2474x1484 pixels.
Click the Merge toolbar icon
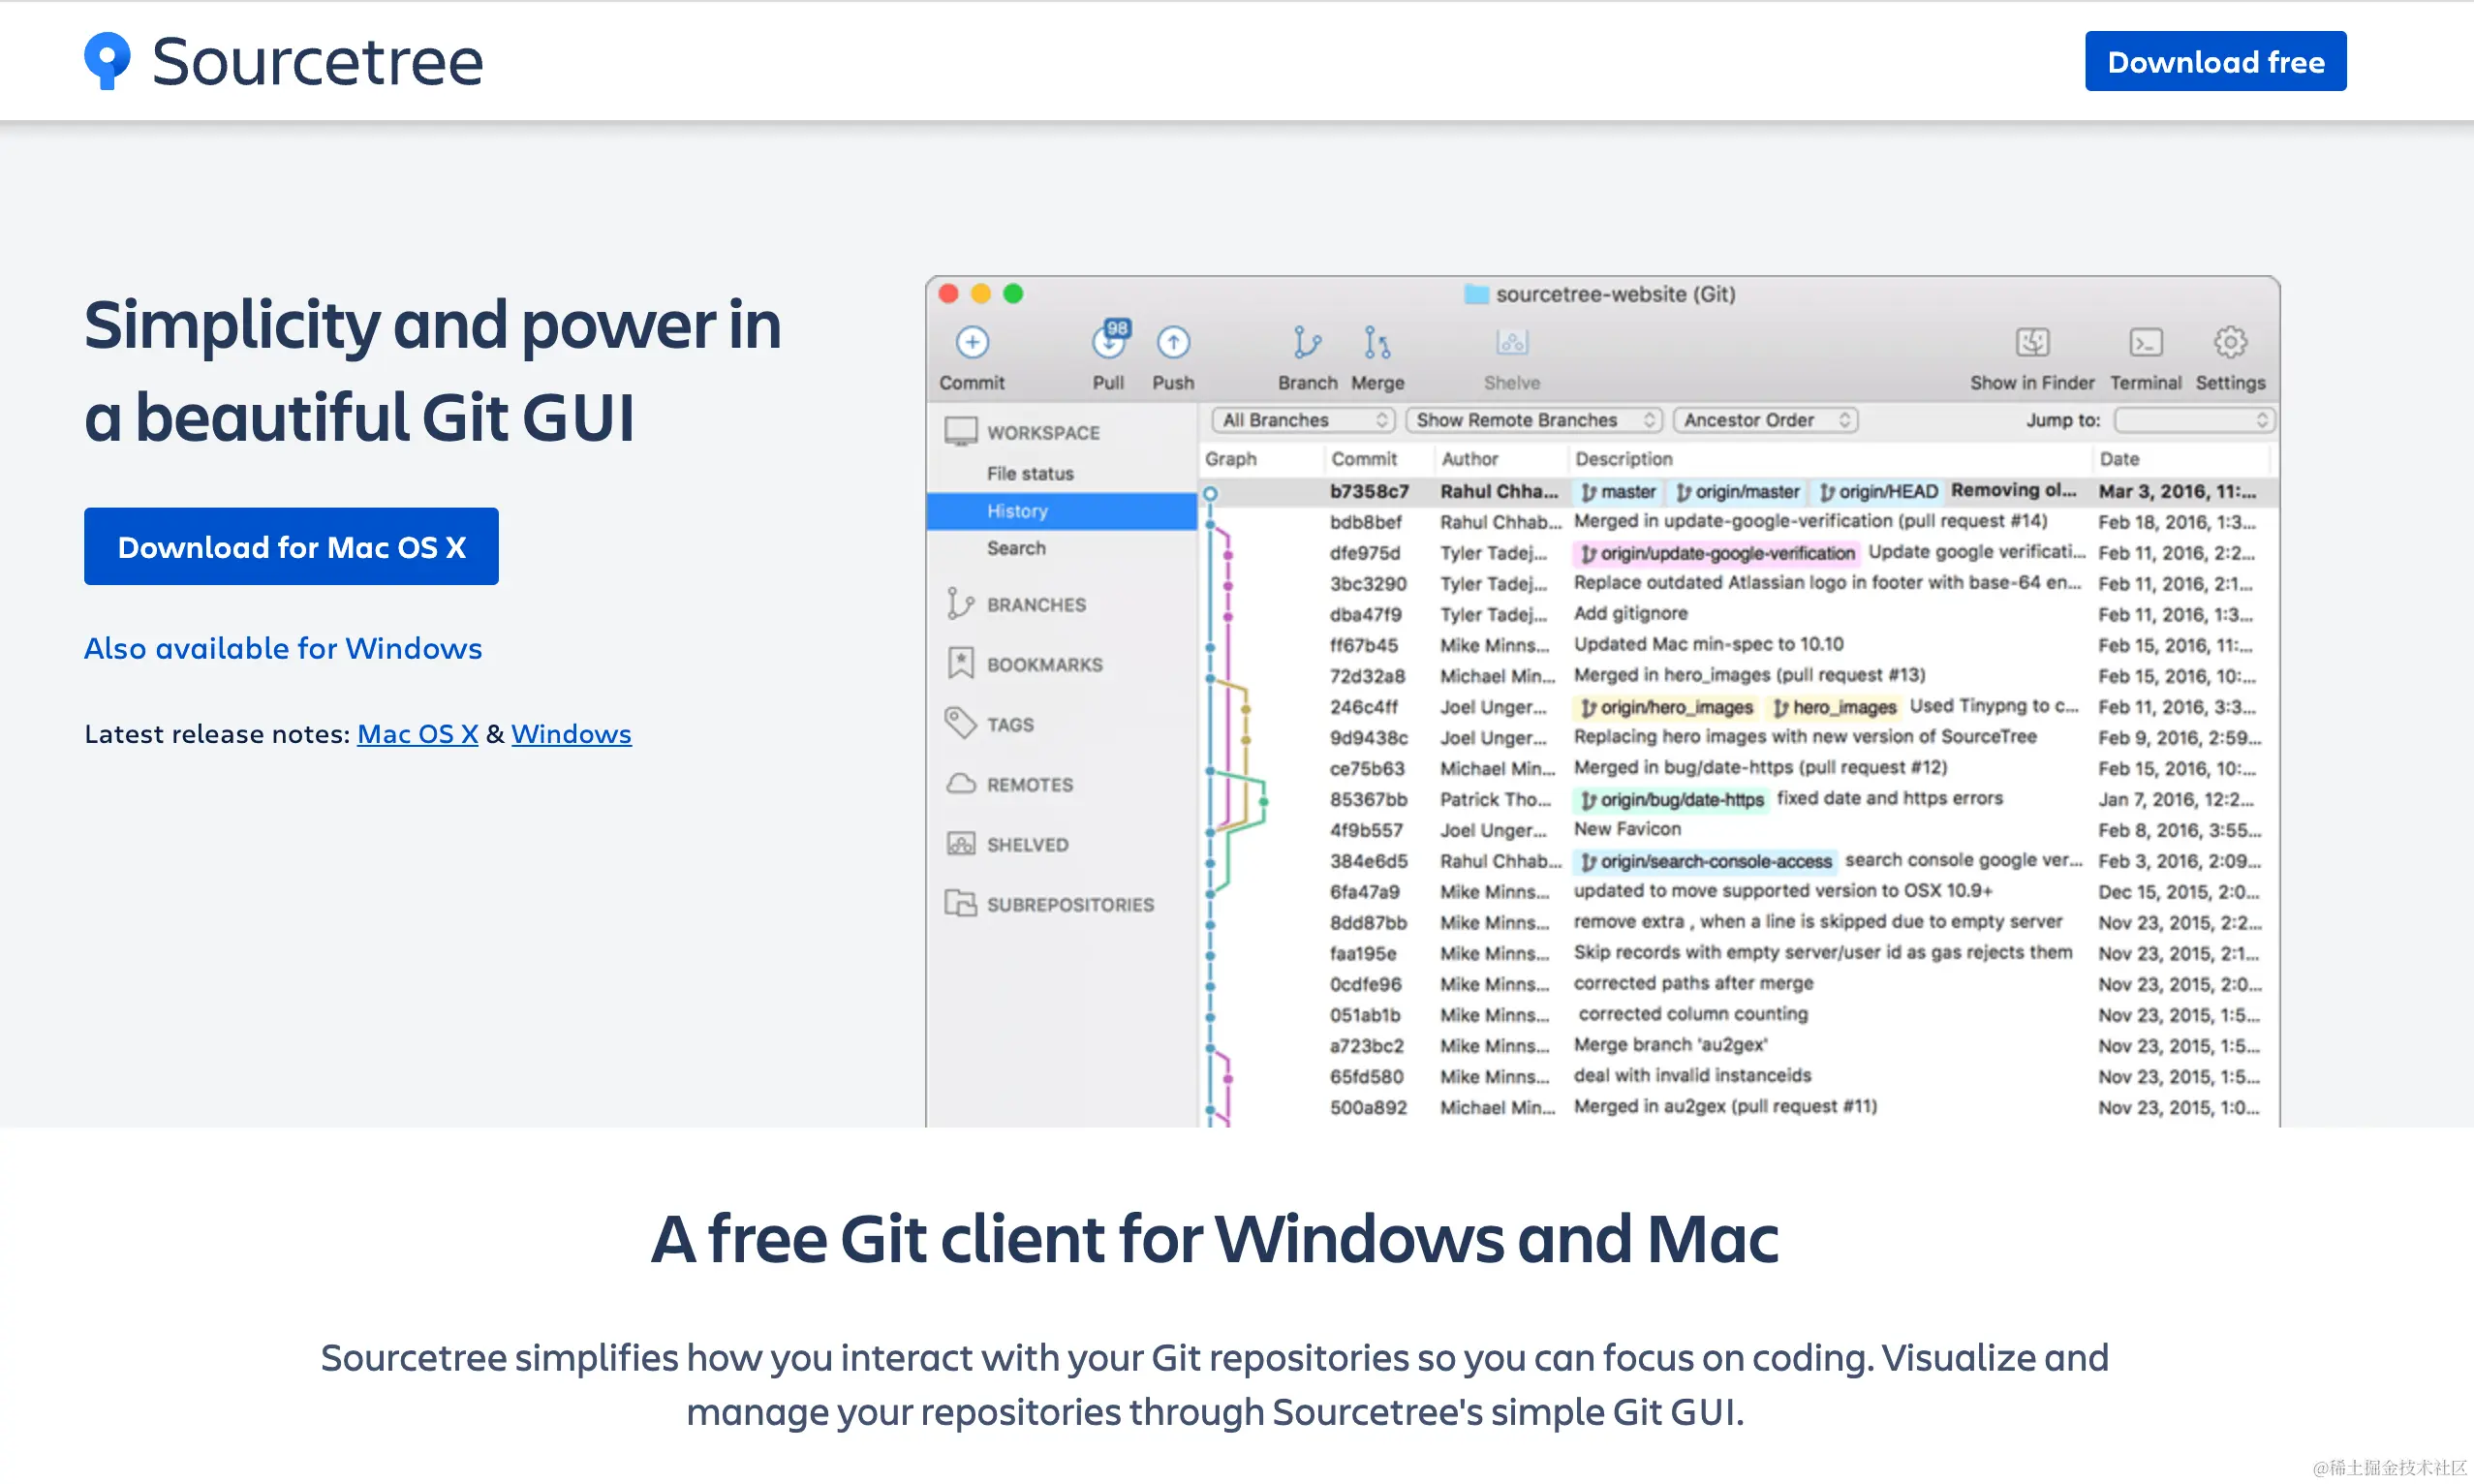click(1377, 343)
